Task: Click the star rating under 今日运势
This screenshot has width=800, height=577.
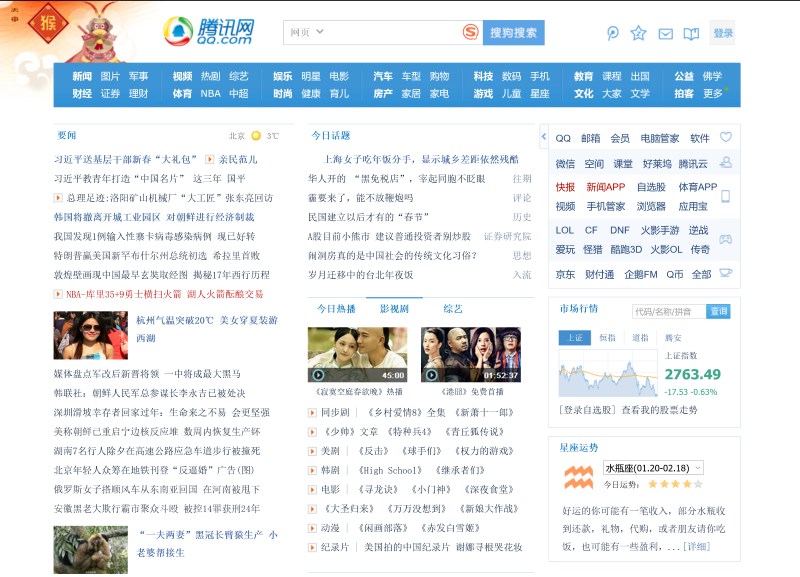Action: [675, 484]
